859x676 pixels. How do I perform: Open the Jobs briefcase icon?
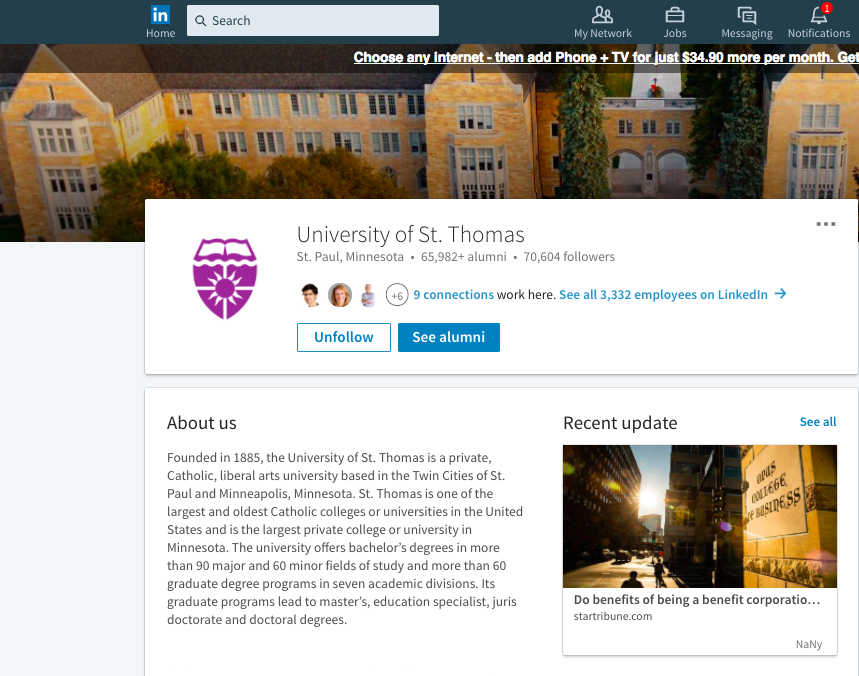pyautogui.click(x=674, y=15)
